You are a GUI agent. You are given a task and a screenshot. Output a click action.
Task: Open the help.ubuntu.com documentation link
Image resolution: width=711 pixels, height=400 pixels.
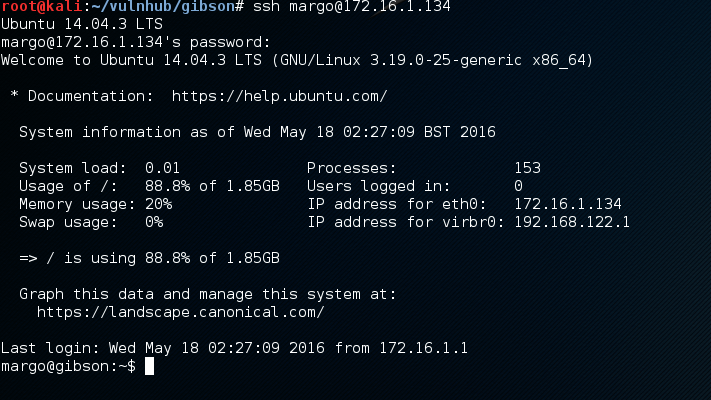(279, 96)
